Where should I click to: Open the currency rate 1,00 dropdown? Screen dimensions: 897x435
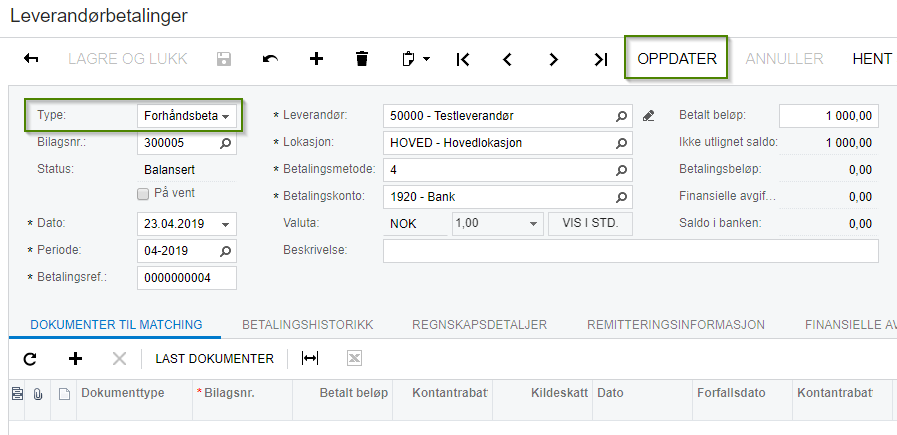[x=534, y=224]
